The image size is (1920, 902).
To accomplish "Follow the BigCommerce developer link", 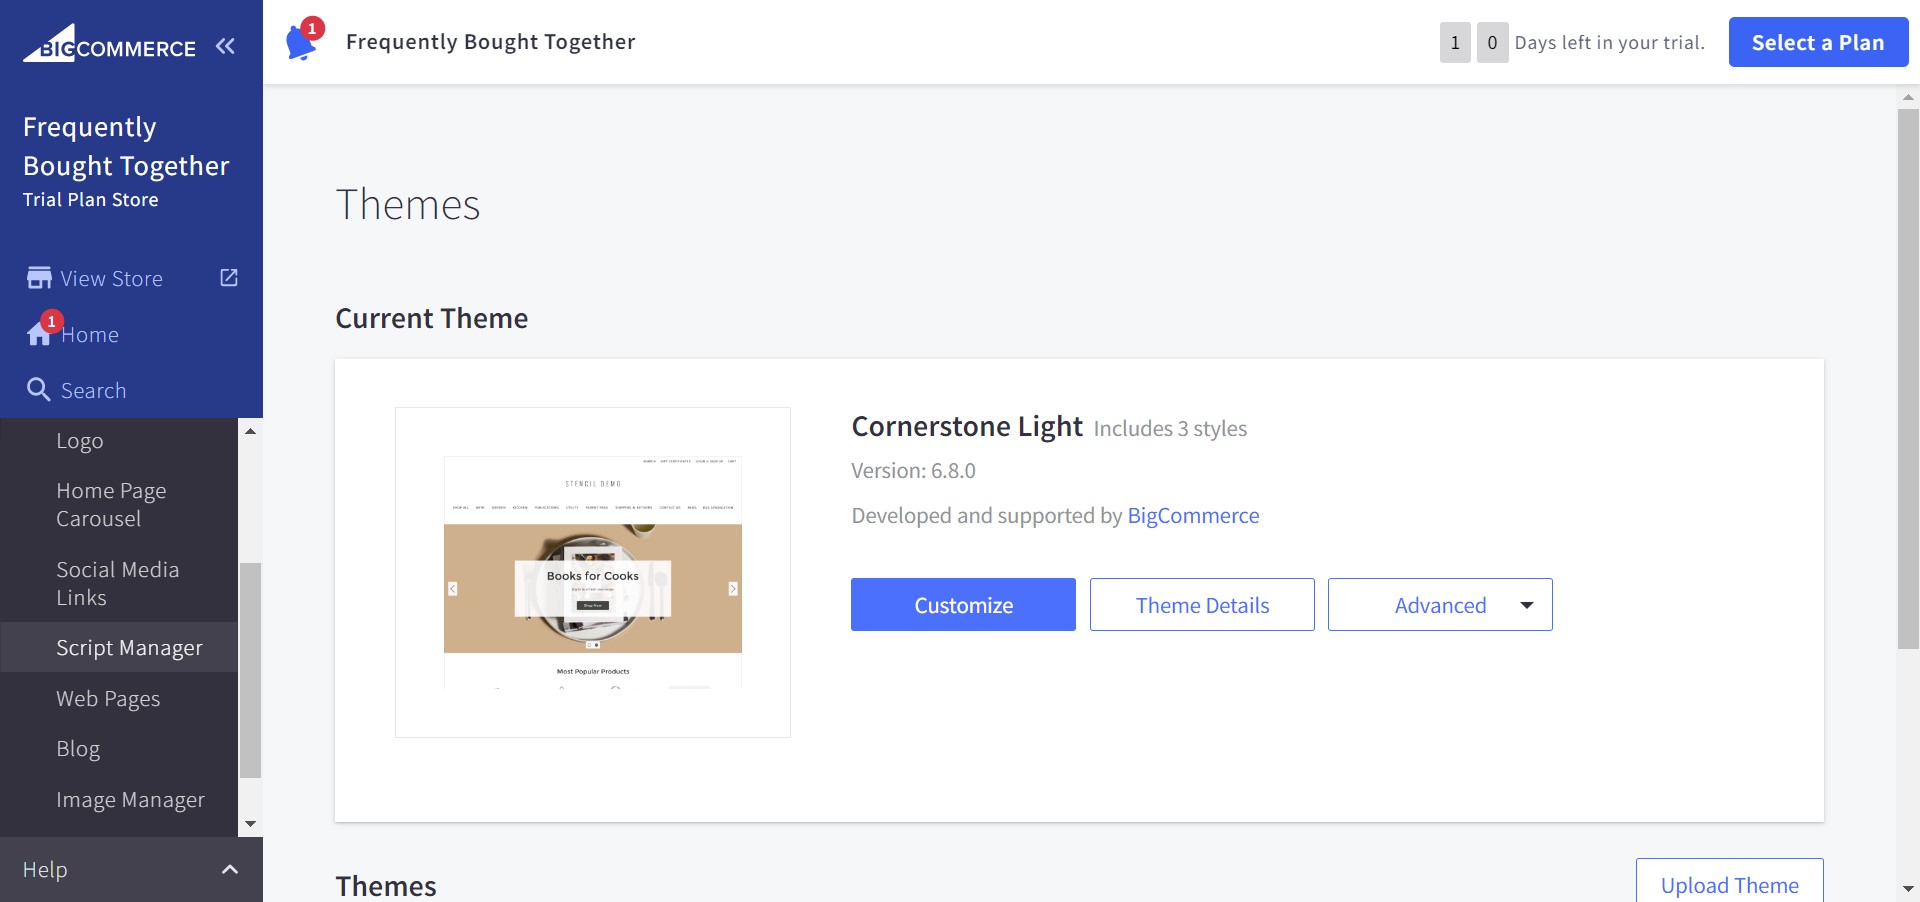I will coord(1193,516).
